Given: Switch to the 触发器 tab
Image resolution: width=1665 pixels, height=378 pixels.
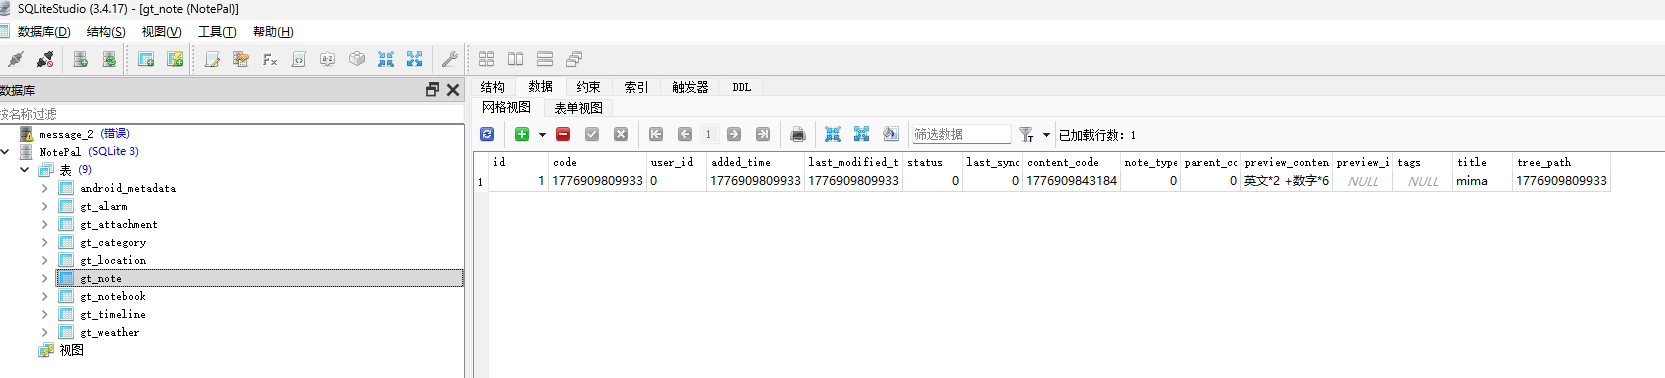Looking at the screenshot, I should (x=690, y=87).
